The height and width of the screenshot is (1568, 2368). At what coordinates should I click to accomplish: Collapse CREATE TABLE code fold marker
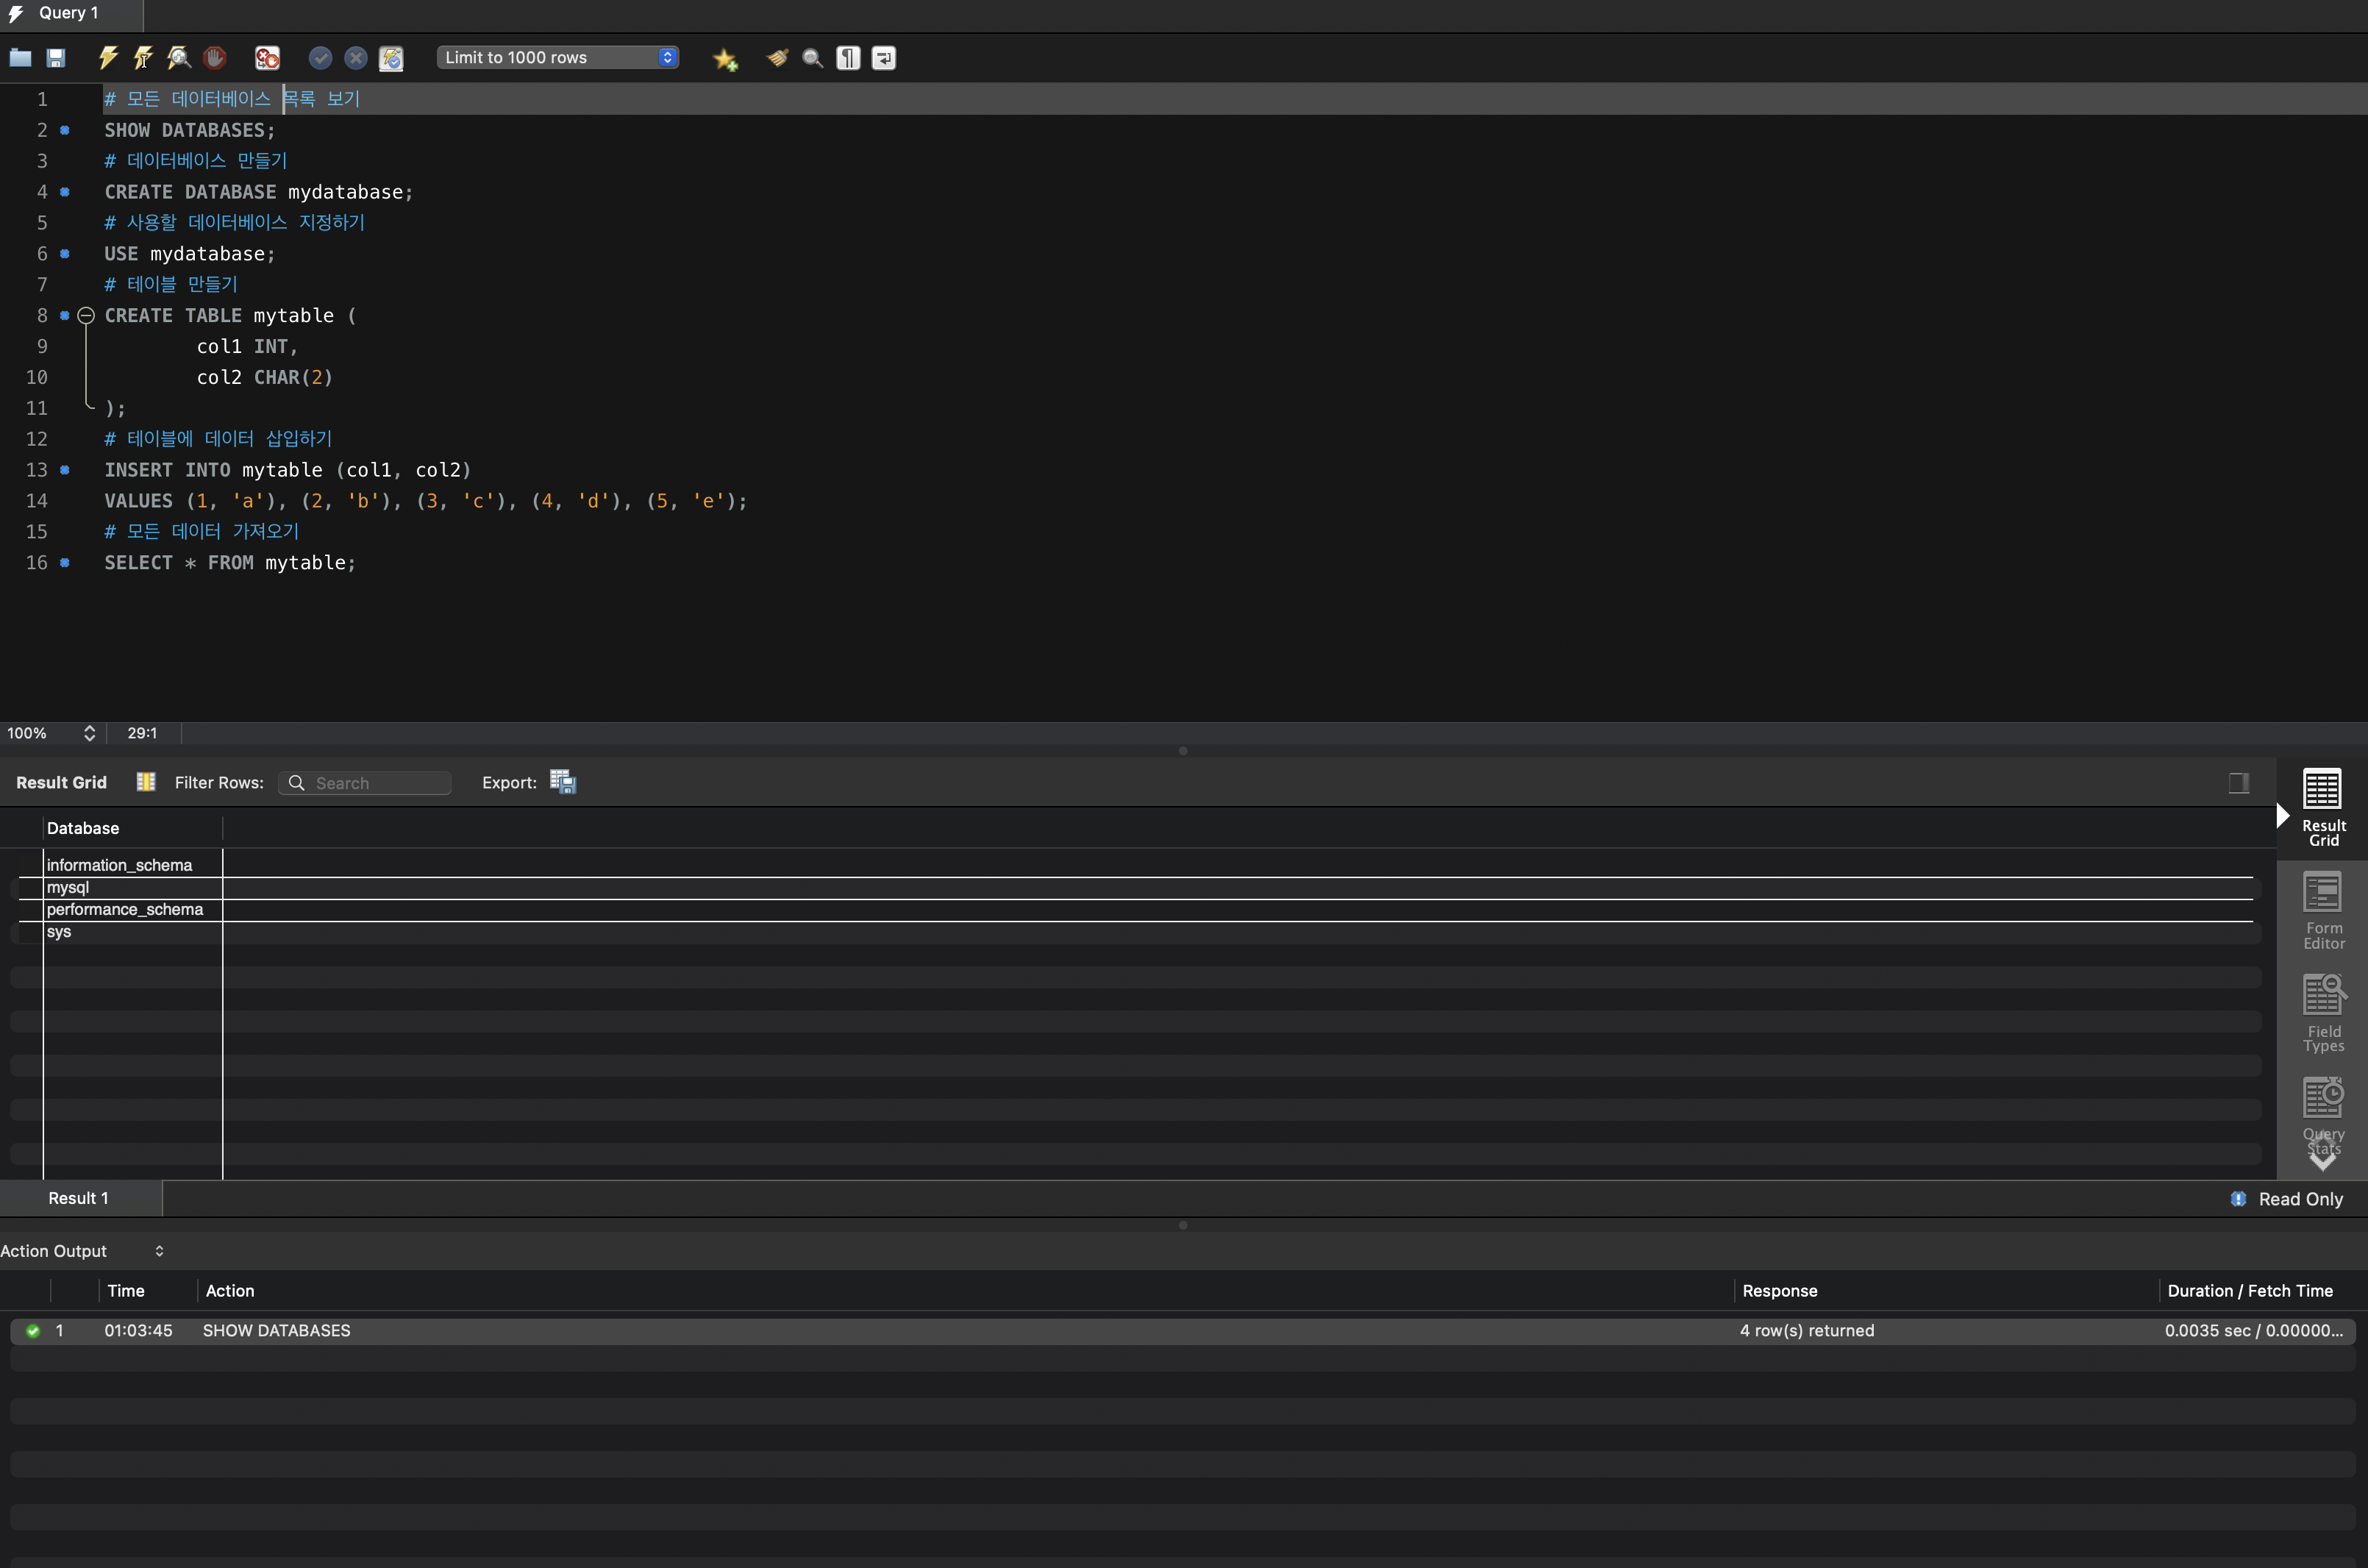pos(86,315)
